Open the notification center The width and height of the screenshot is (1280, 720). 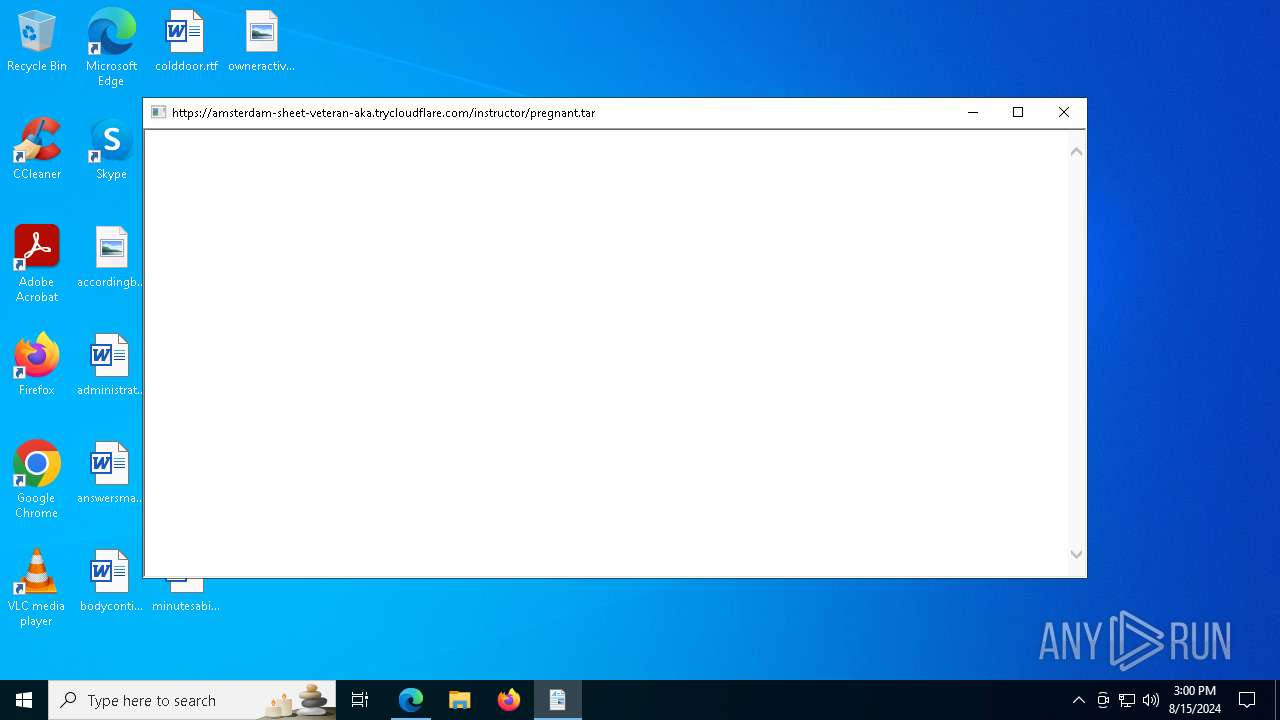tap(1247, 700)
